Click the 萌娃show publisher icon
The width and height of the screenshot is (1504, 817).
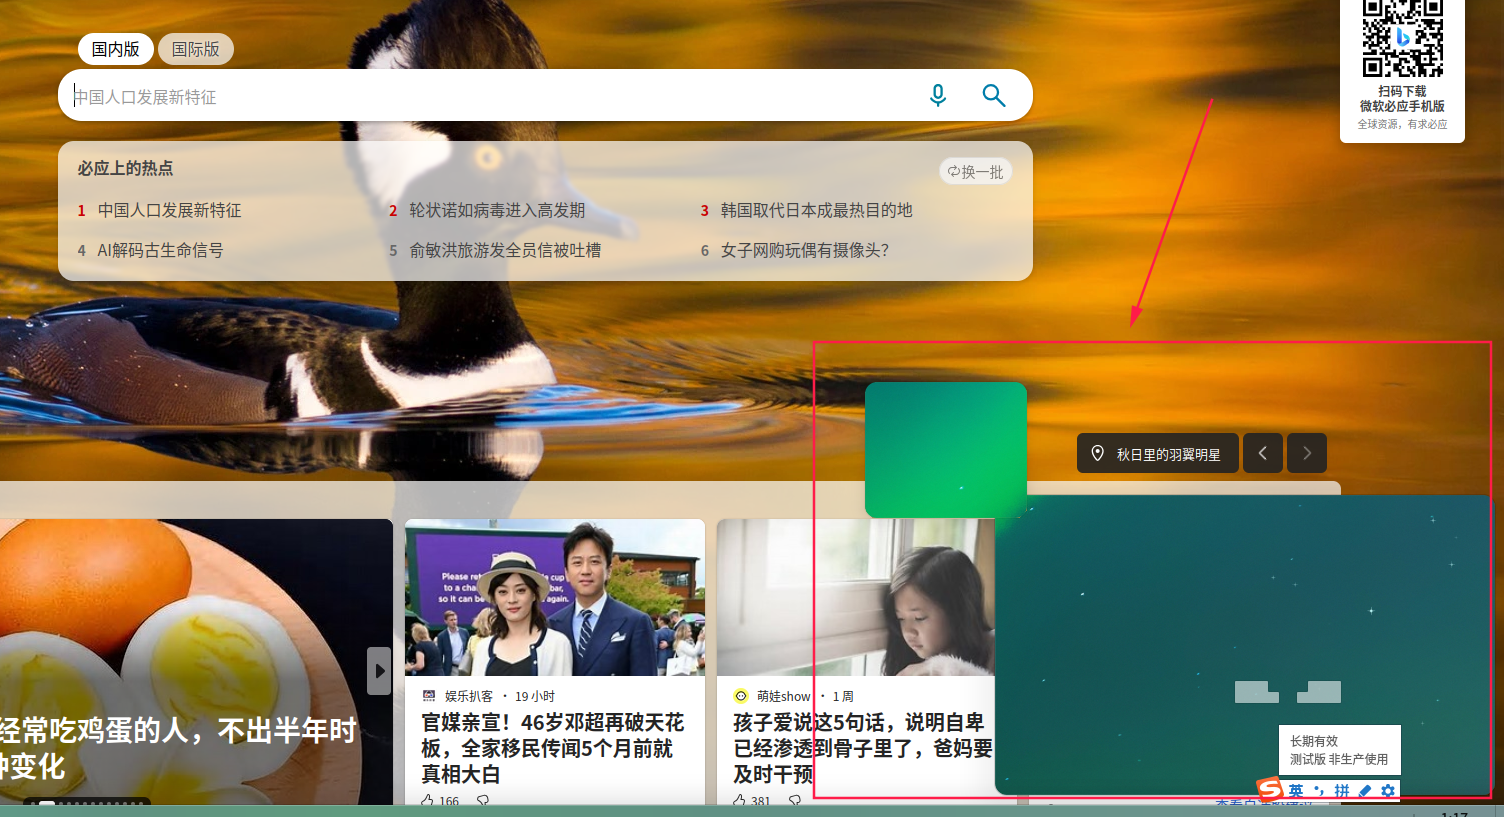tap(741, 696)
